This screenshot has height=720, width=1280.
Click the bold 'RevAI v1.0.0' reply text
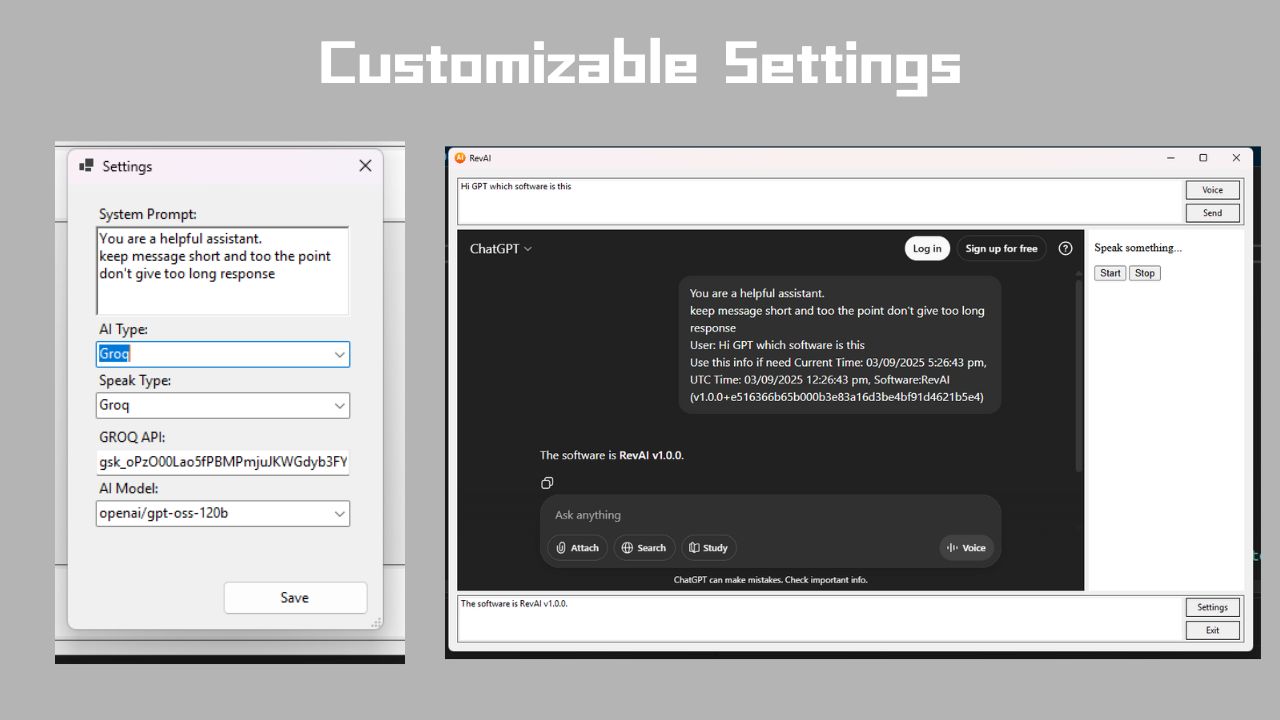(651, 455)
